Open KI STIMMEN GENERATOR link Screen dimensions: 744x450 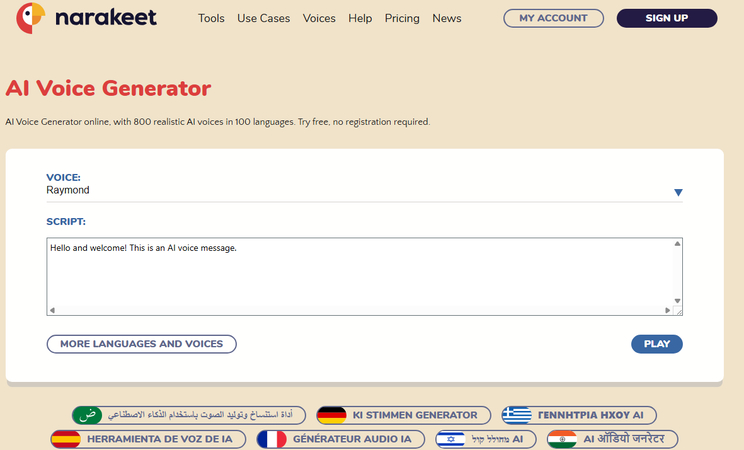[403, 415]
